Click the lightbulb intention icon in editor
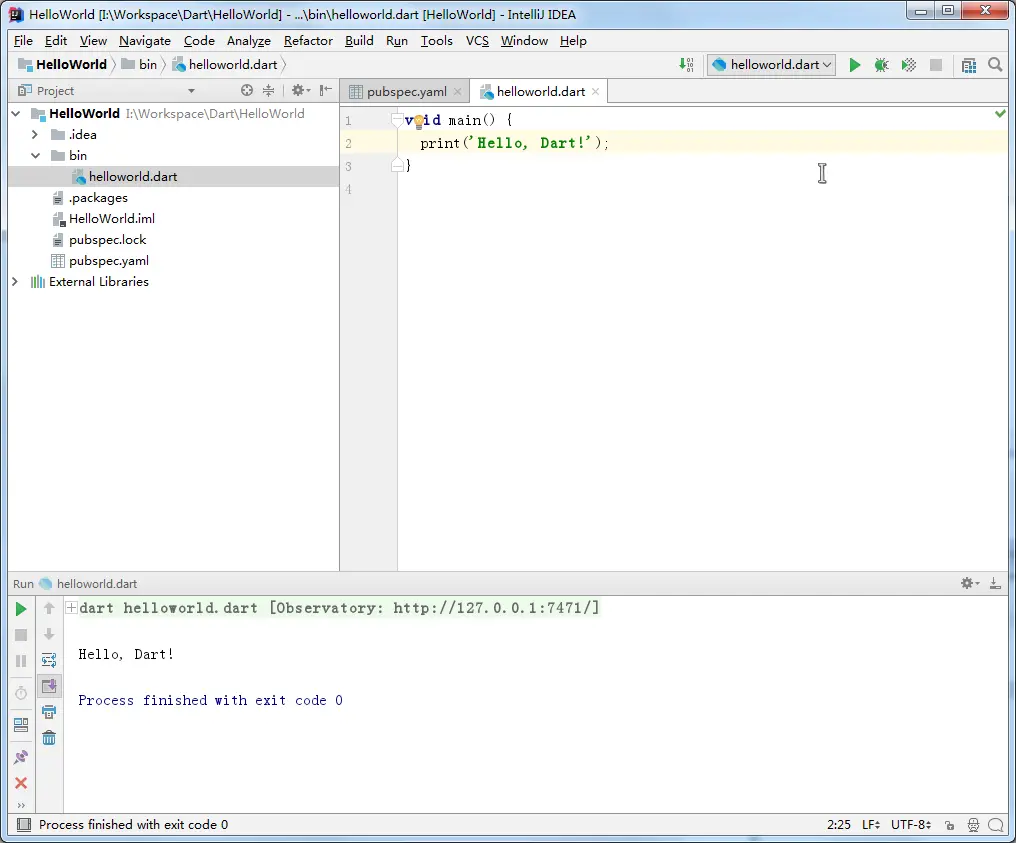Screen dimensions: 1016x843 click(419, 121)
